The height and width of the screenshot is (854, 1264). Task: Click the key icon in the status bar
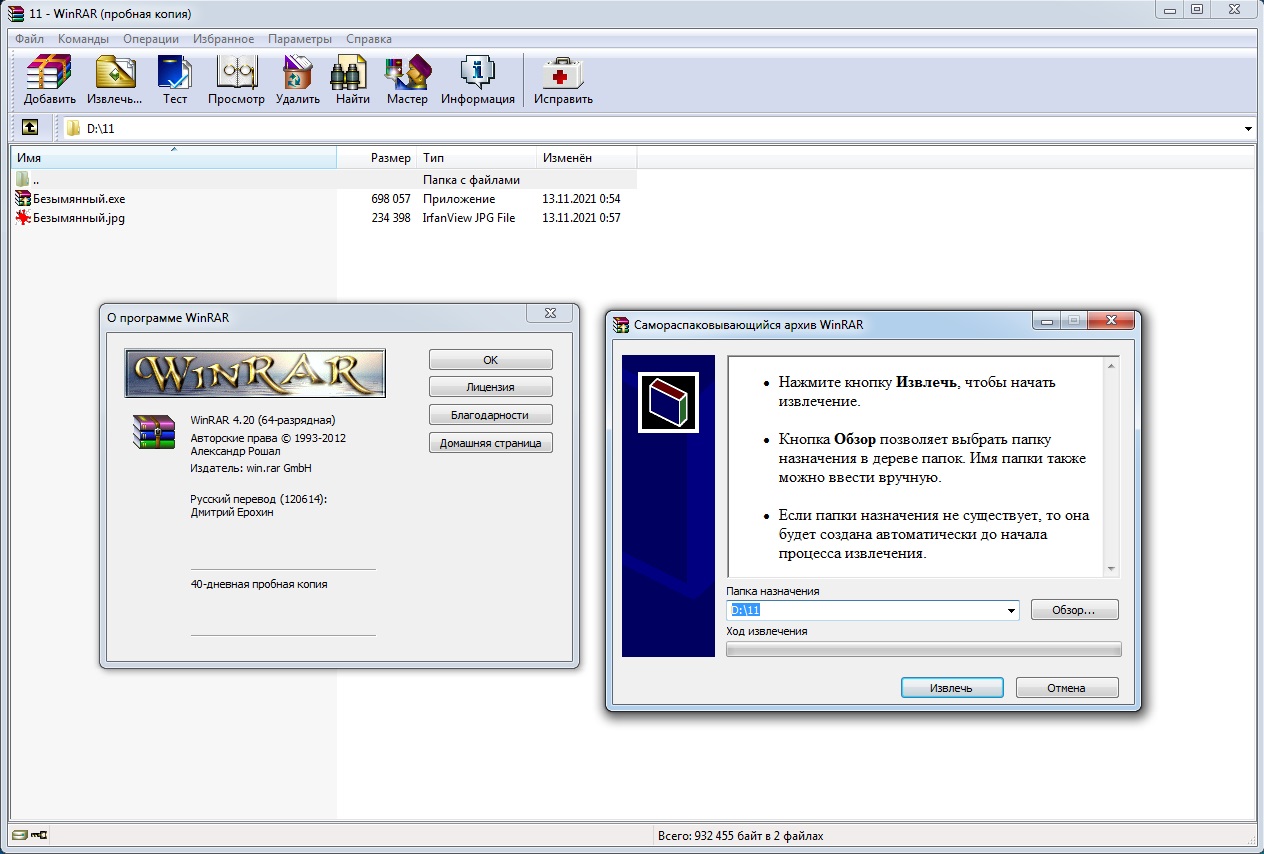pyautogui.click(x=40, y=835)
